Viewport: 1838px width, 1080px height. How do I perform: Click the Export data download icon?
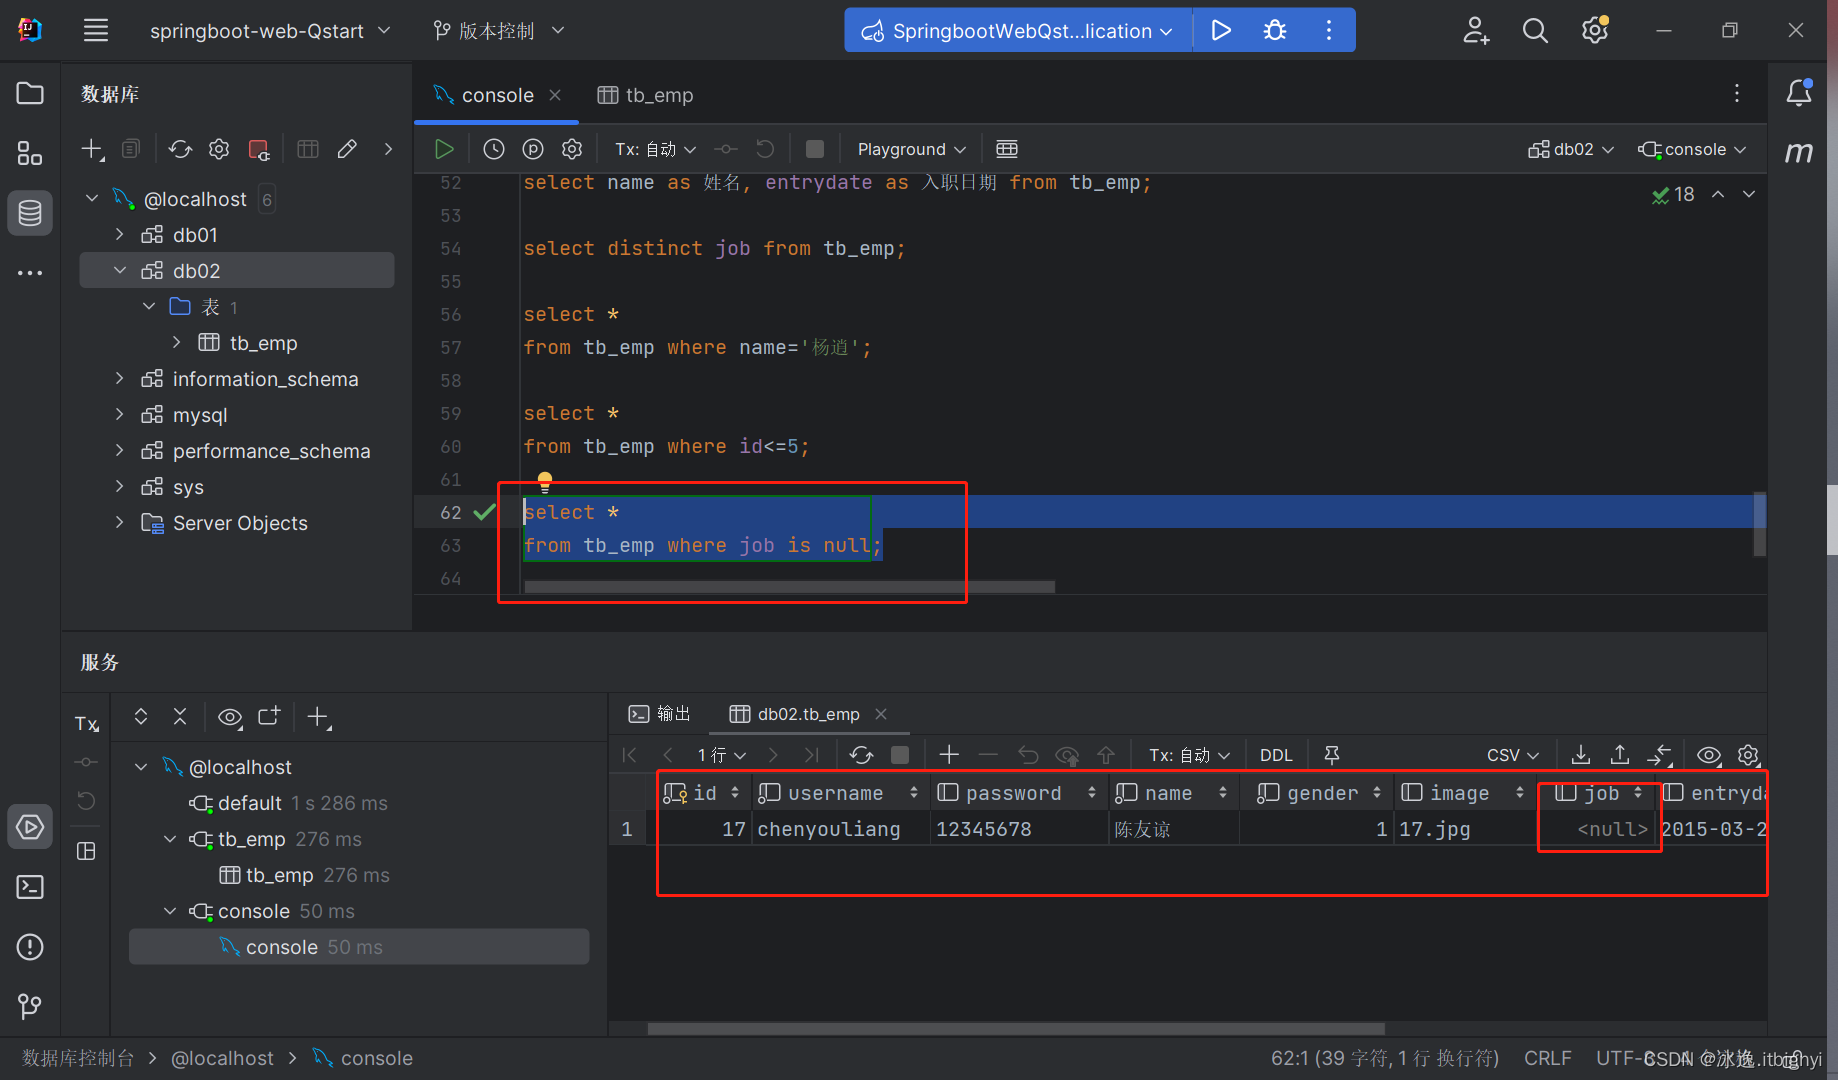pyautogui.click(x=1581, y=755)
